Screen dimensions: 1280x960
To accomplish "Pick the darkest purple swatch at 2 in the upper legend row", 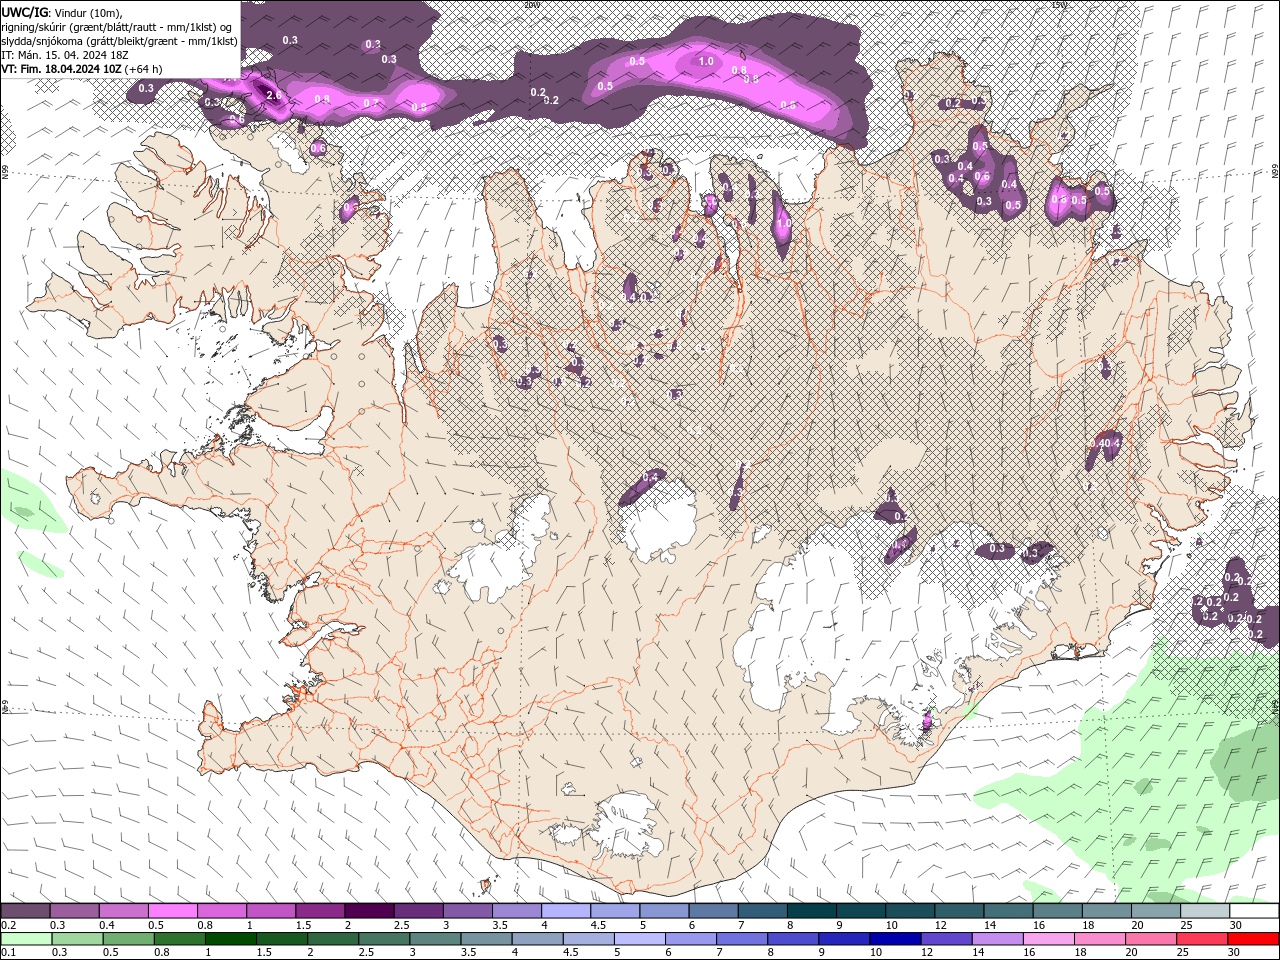I will point(370,910).
